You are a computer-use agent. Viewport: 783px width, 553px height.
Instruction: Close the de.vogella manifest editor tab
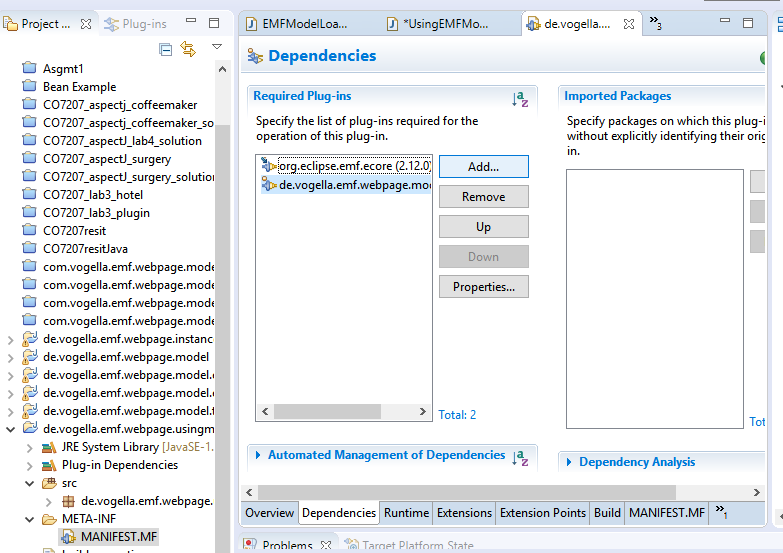629,24
